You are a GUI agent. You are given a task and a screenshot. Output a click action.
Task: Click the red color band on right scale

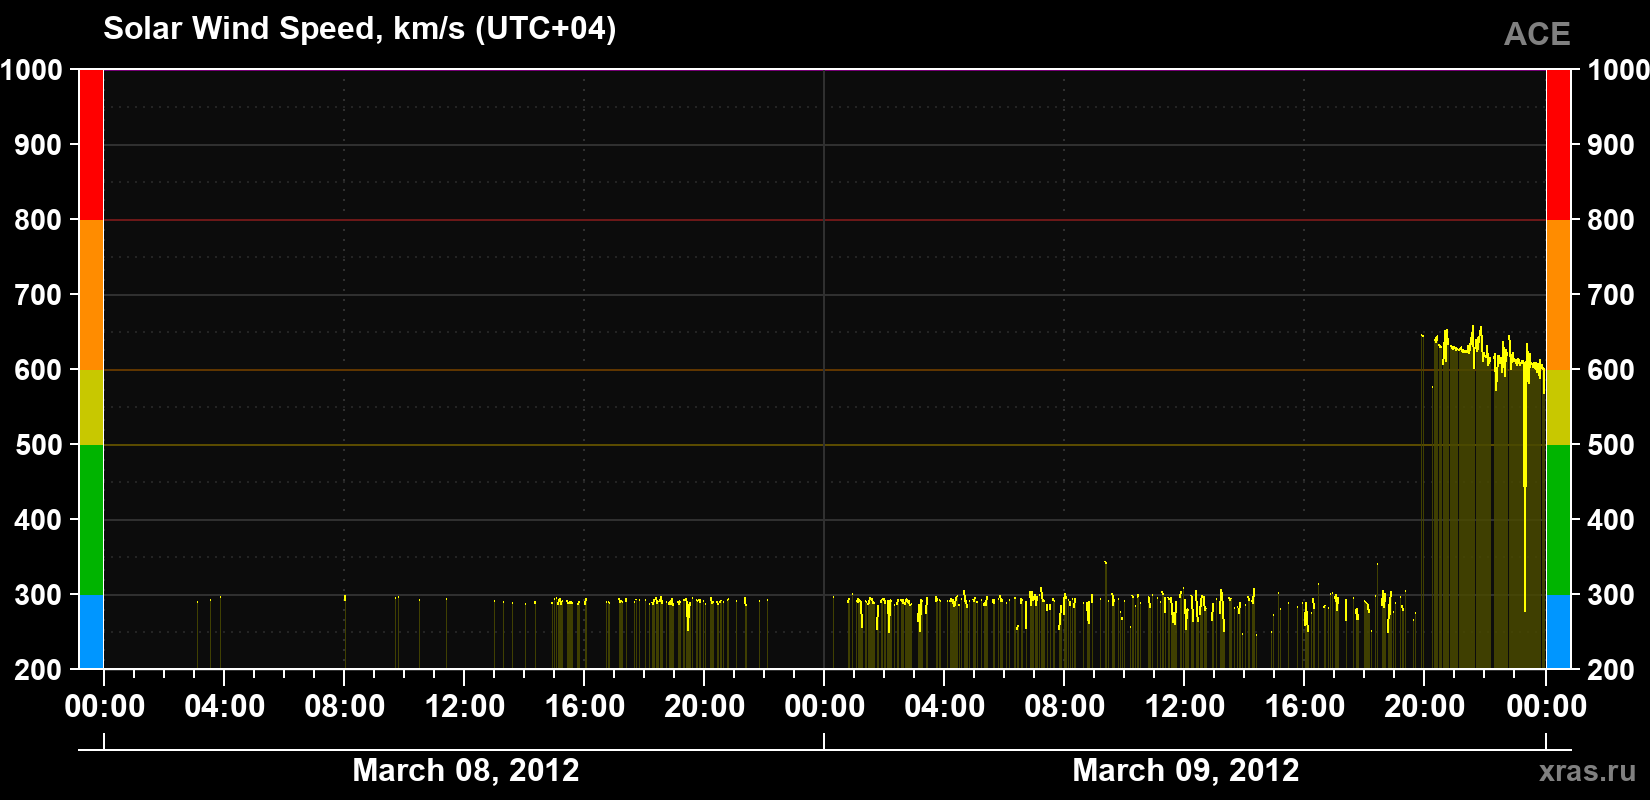[1558, 145]
